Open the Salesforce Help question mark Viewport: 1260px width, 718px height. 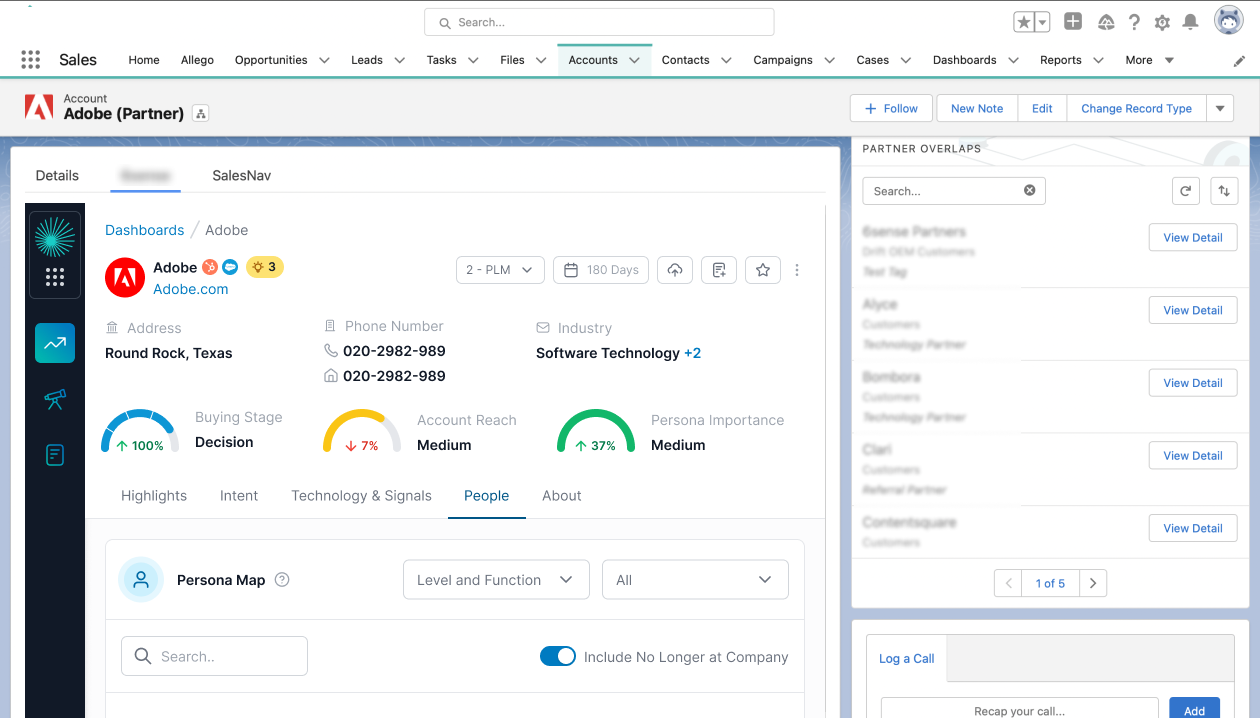[1134, 22]
